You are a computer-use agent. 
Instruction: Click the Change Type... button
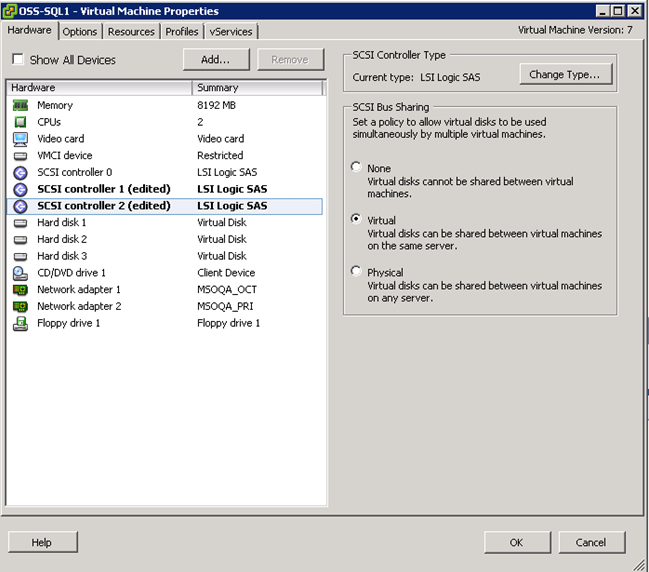coord(566,74)
